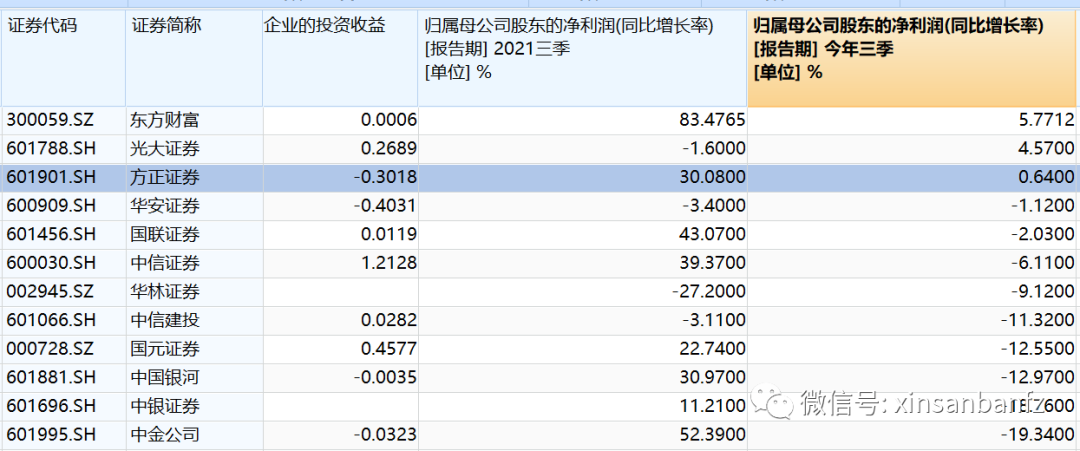Select 2021 growth value 52.3900
1080x451 pixels.
713,434
